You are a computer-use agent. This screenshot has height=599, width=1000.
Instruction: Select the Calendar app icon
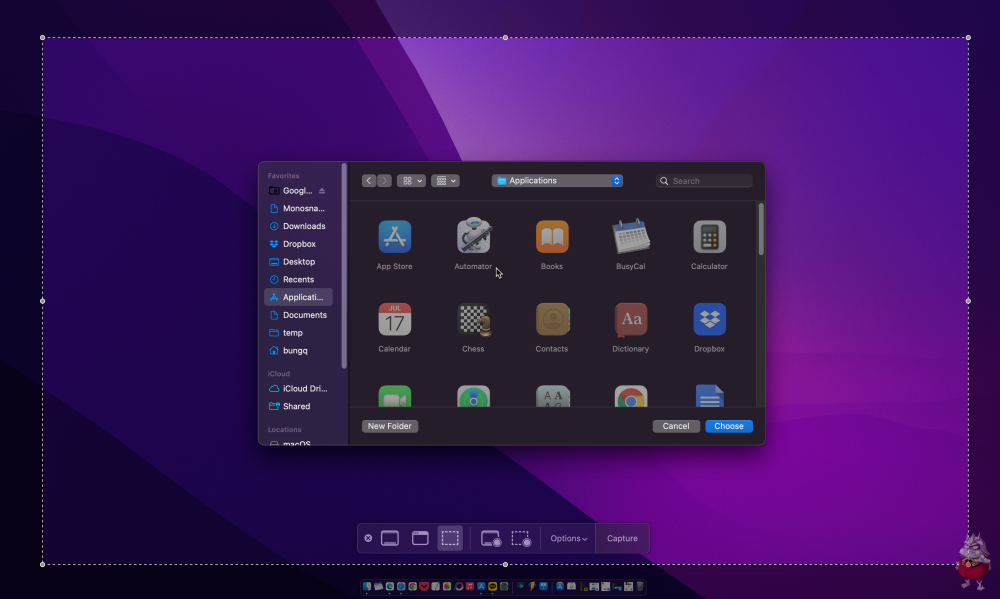(394, 319)
